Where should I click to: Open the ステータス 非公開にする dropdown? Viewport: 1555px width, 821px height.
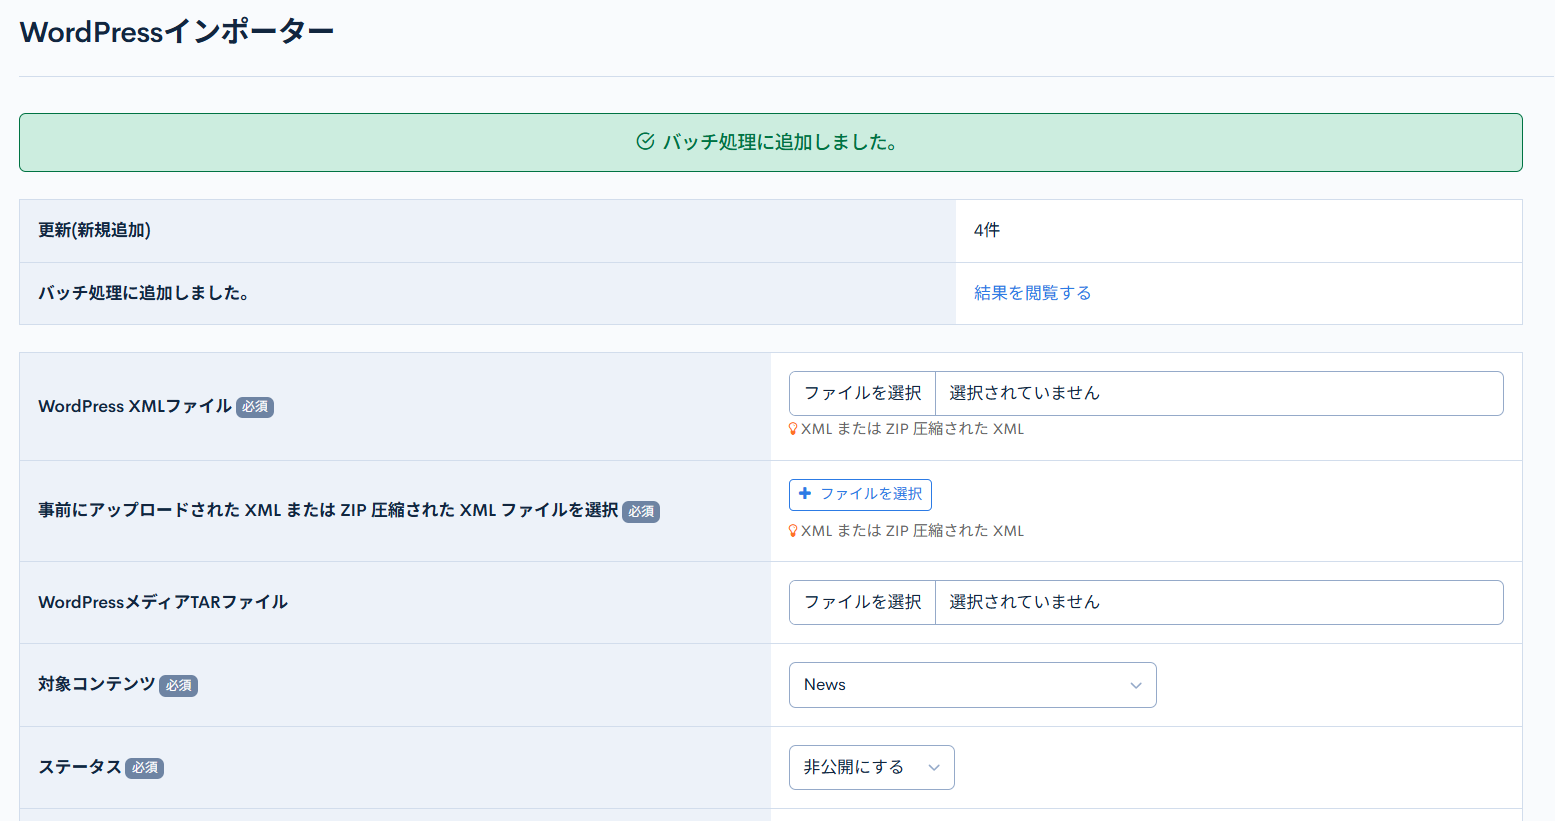[x=871, y=767]
